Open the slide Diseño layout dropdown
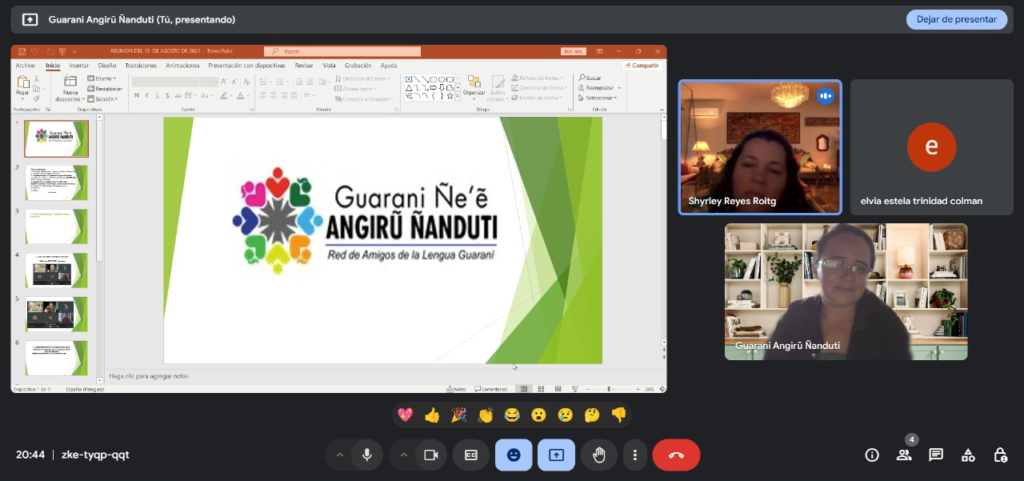The image size is (1024, 481). [x=102, y=78]
